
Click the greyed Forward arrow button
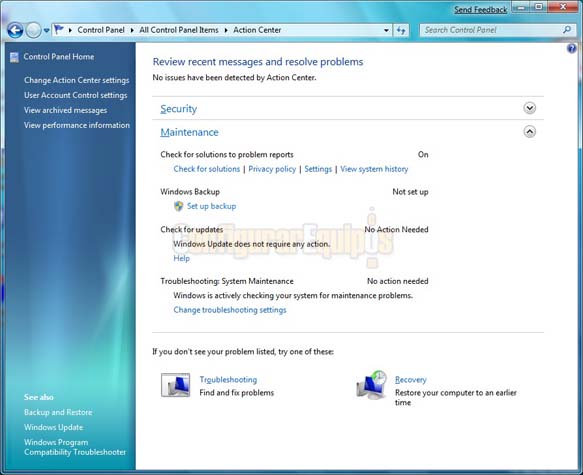point(33,30)
